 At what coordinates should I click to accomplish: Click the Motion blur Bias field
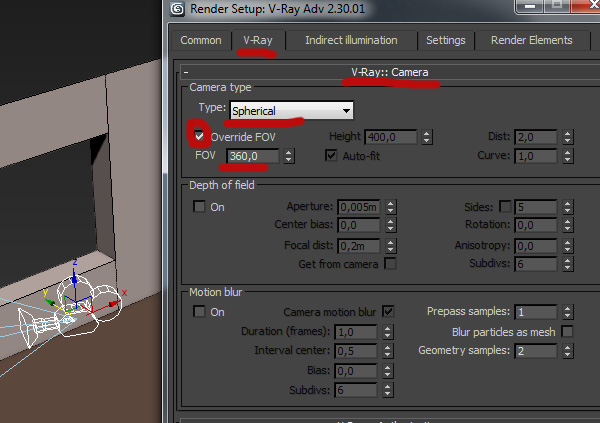point(356,371)
